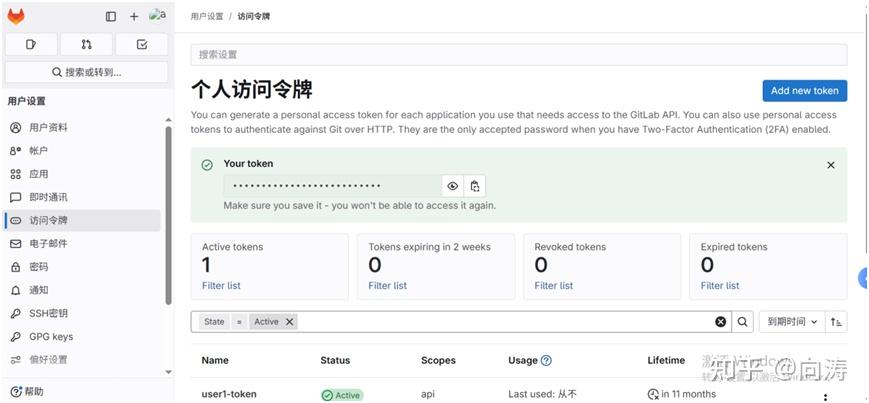The image size is (869, 403).
Task: Click the in 11 months lifetime cell
Action: coord(681,394)
